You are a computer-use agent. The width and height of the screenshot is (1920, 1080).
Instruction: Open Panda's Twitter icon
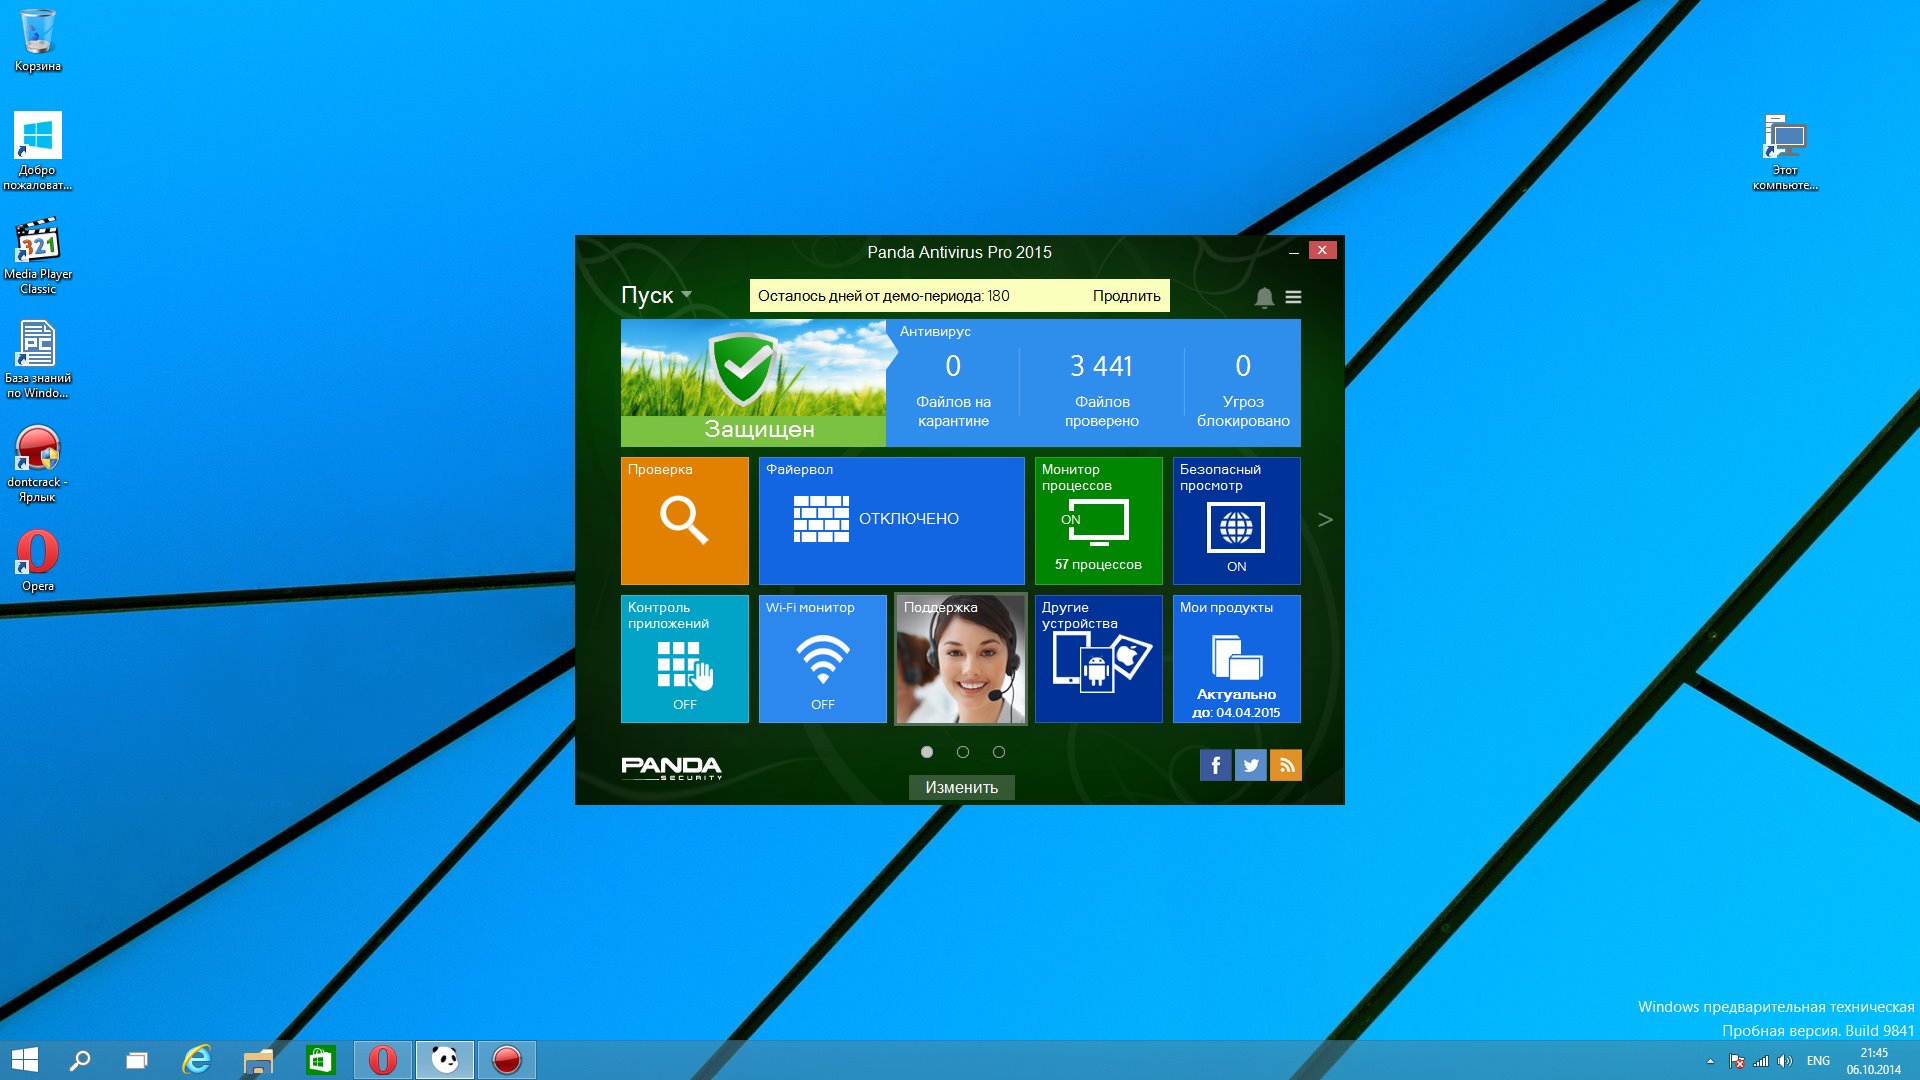pyautogui.click(x=1251, y=765)
